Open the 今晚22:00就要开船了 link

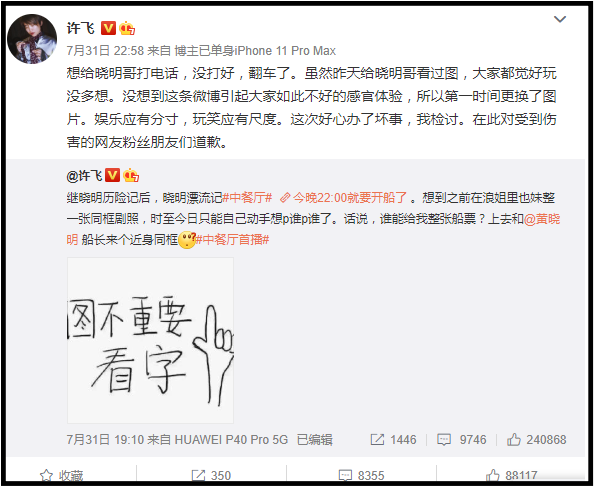344,198
